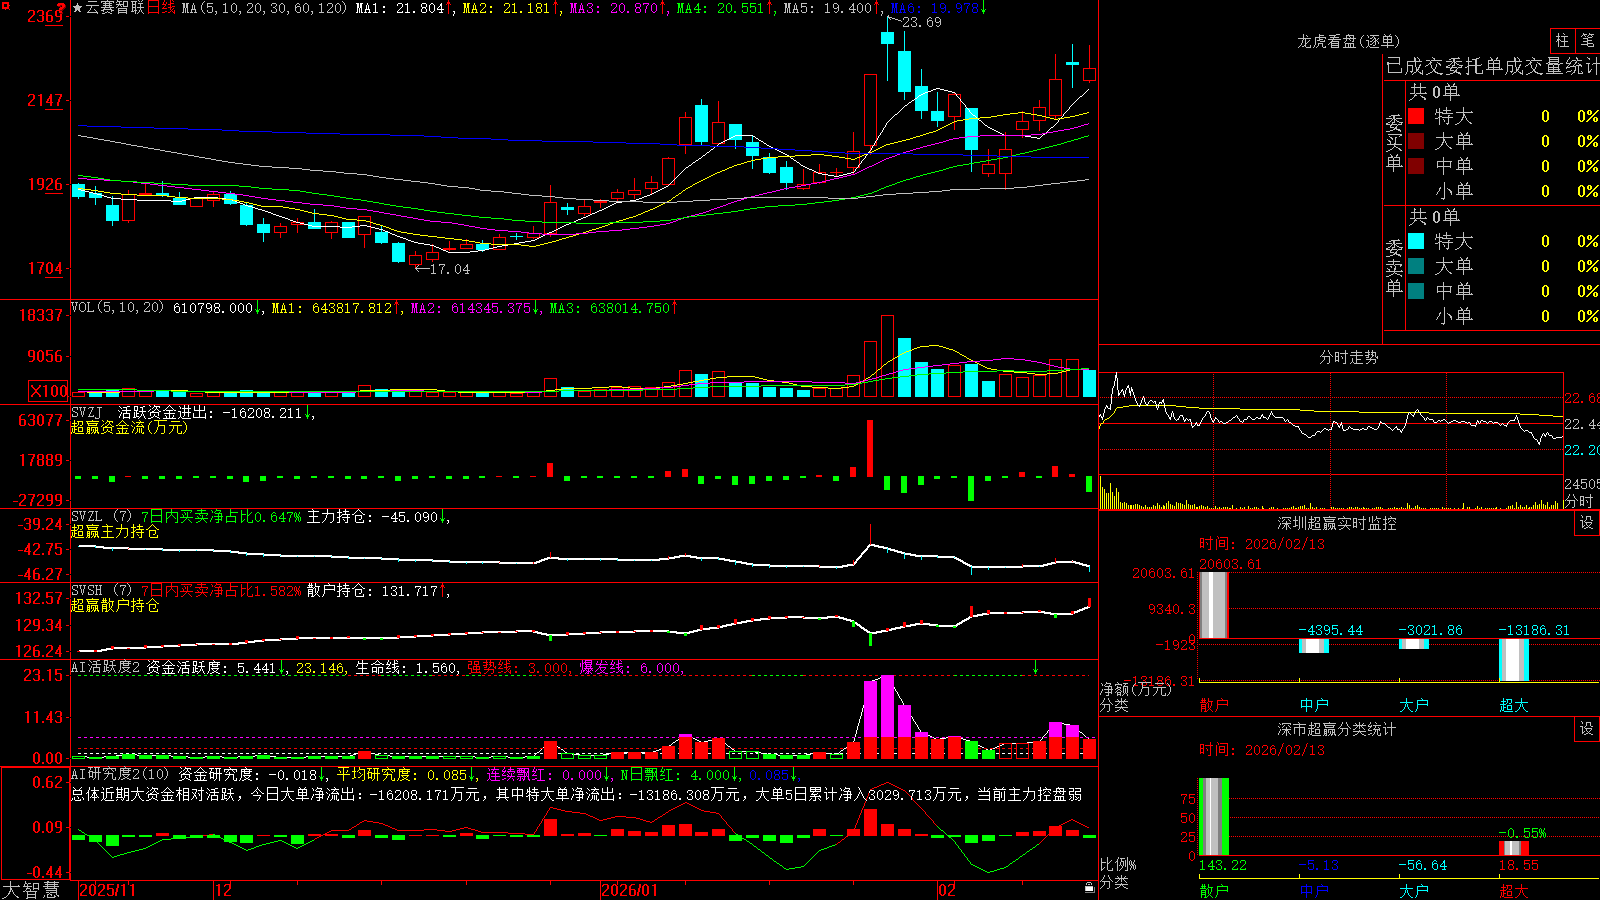This screenshot has height=900, width=1600.
Task: Click the 平均研究度: 0.085 value
Action: coord(401,774)
